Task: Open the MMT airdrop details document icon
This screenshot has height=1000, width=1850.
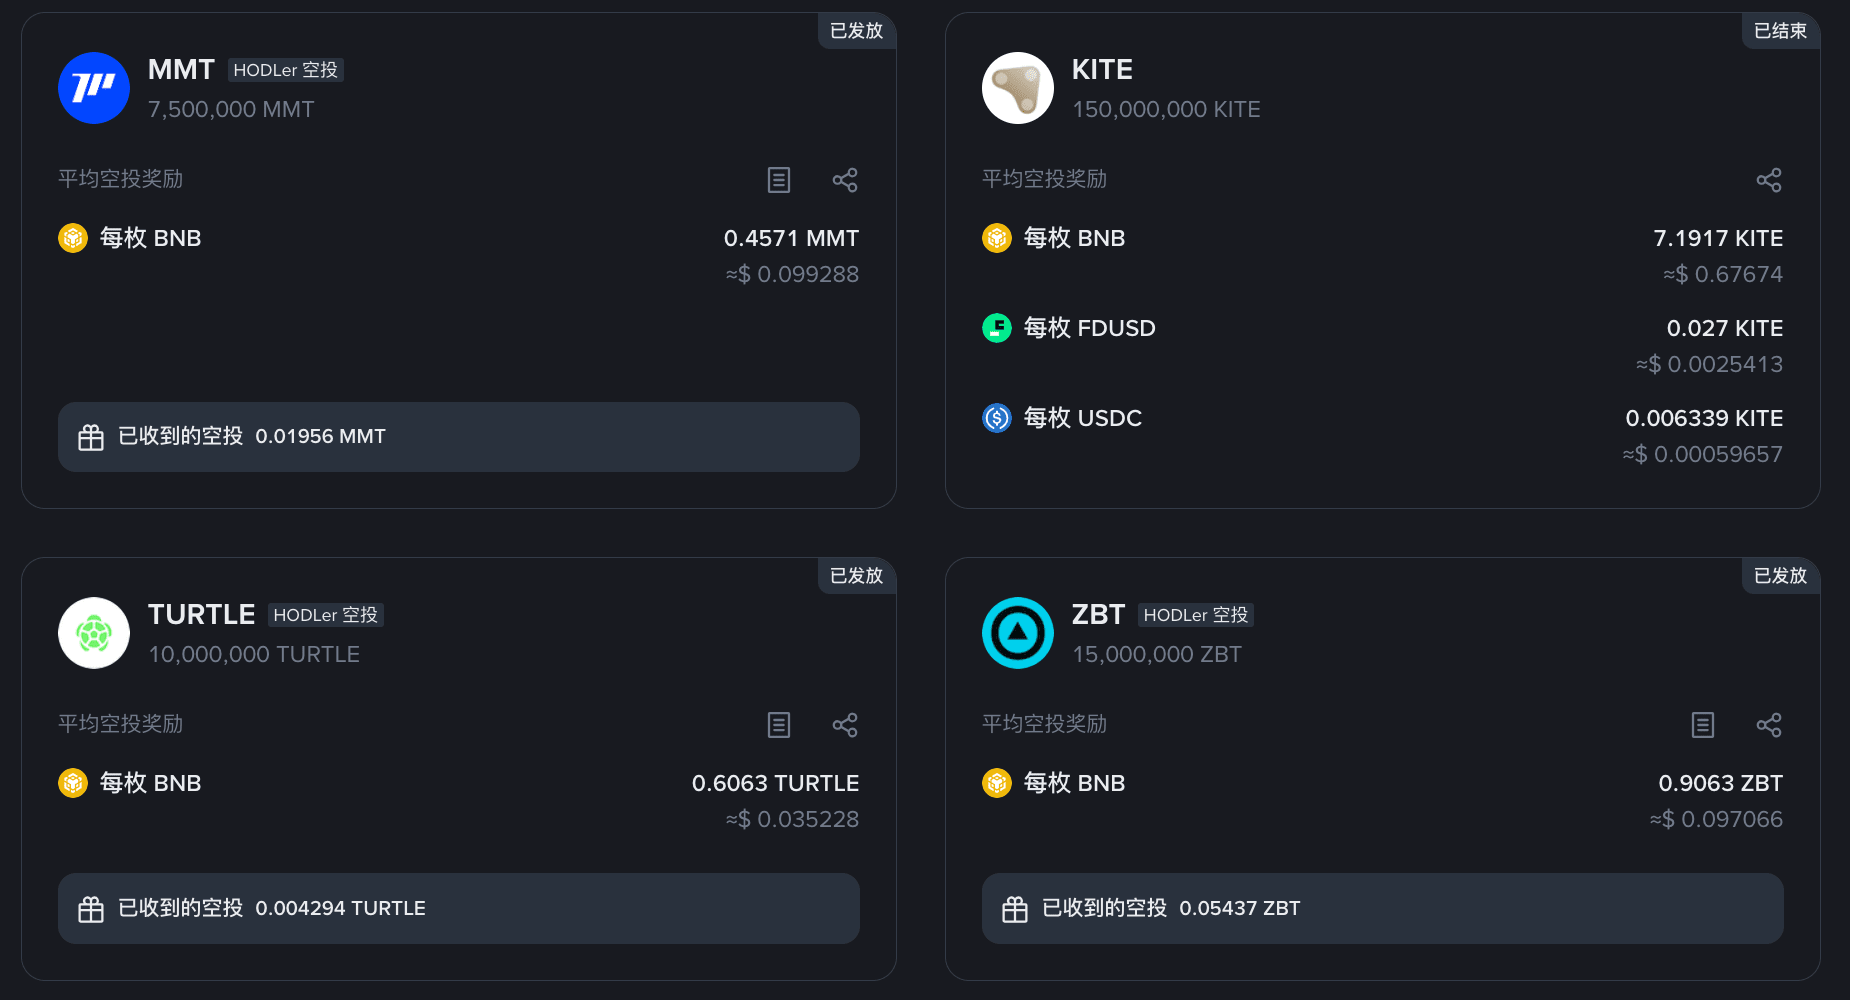Action: tap(779, 180)
